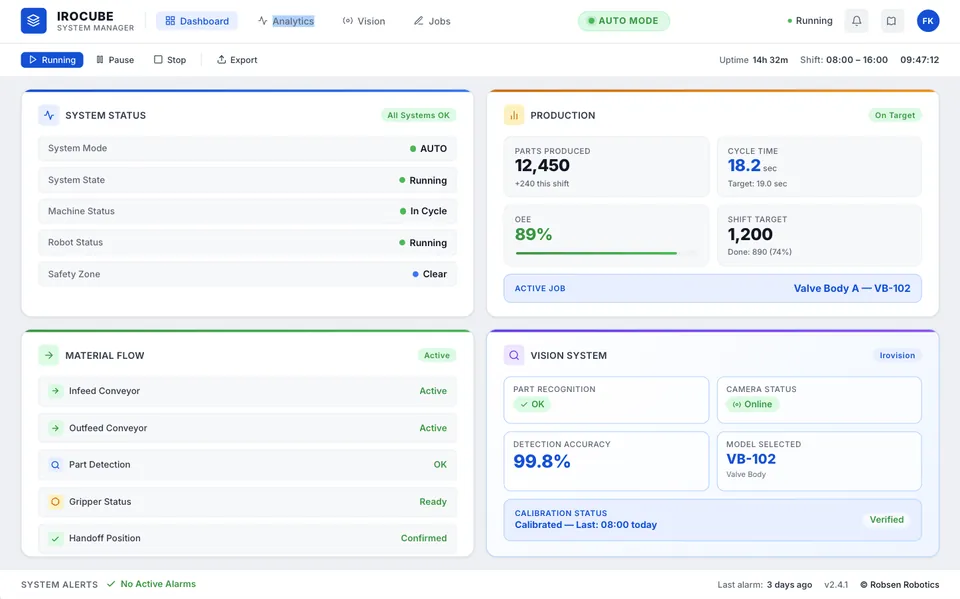This screenshot has height=599, width=960.
Task: Click the No Active Alarms status
Action: tap(151, 584)
